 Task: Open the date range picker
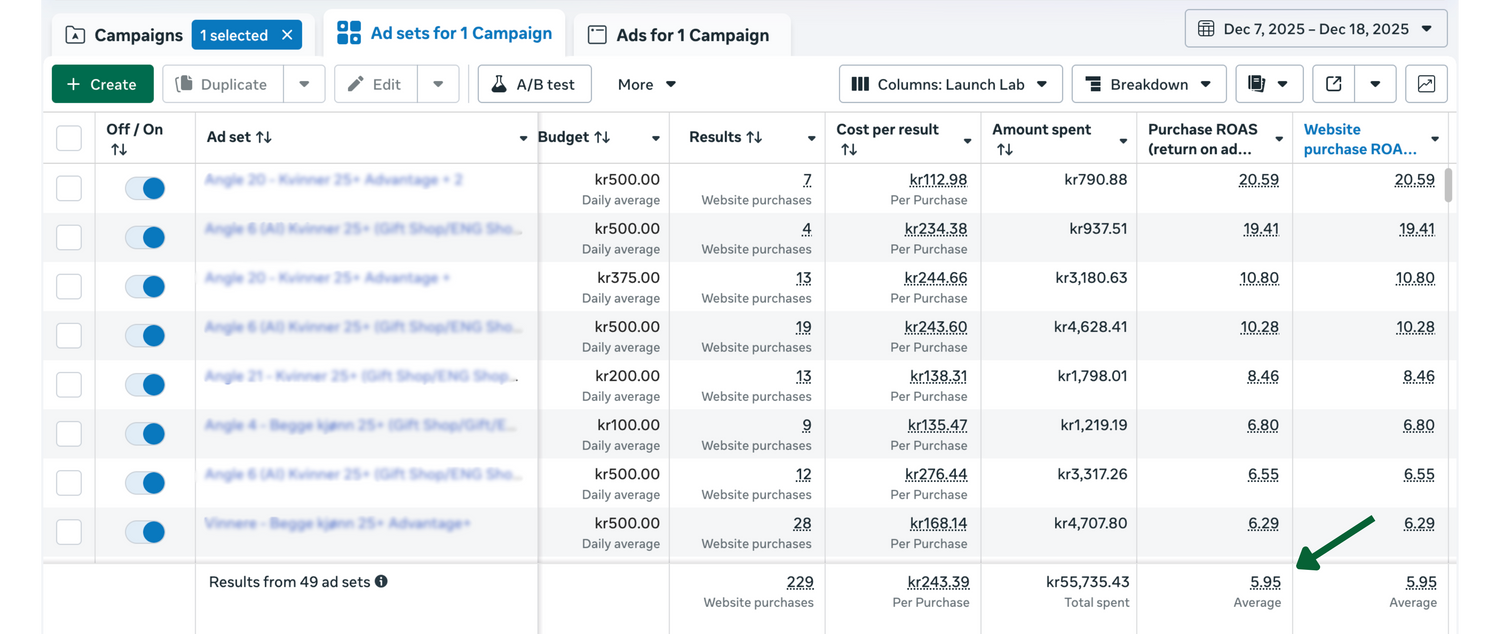(x=1315, y=29)
